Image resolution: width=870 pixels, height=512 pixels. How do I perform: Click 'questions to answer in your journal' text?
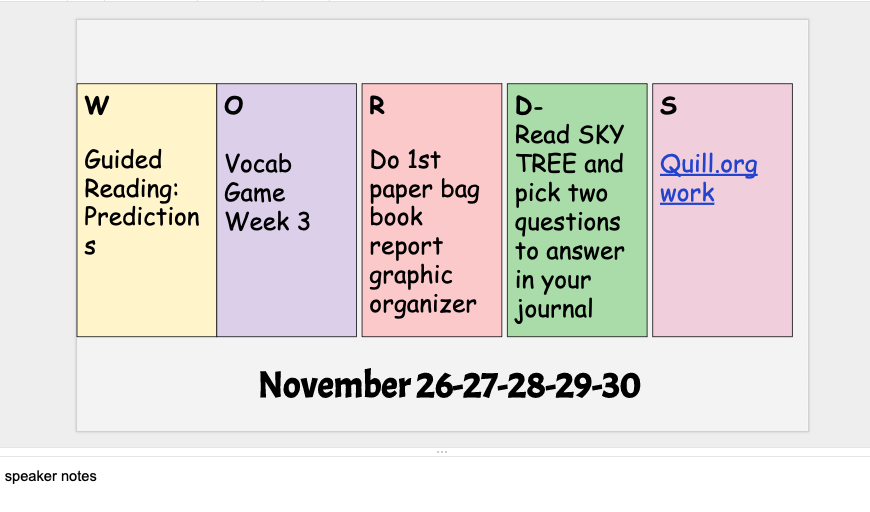[567, 266]
